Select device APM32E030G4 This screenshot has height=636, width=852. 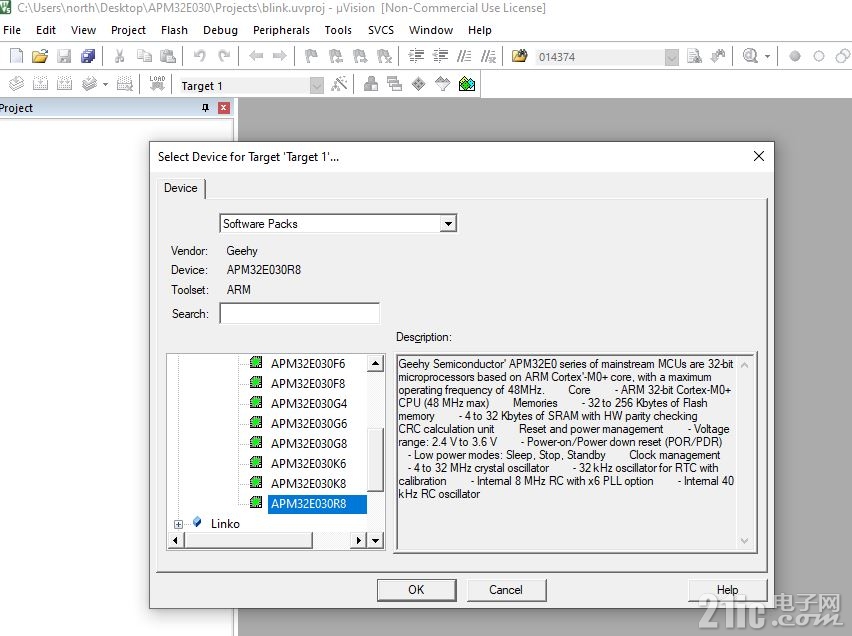coord(309,404)
